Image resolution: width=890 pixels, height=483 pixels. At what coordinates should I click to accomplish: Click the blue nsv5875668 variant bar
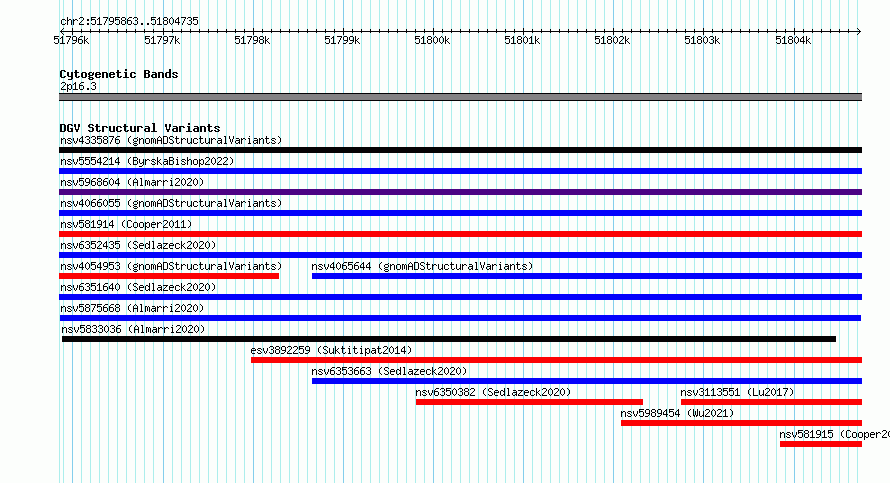point(460,318)
